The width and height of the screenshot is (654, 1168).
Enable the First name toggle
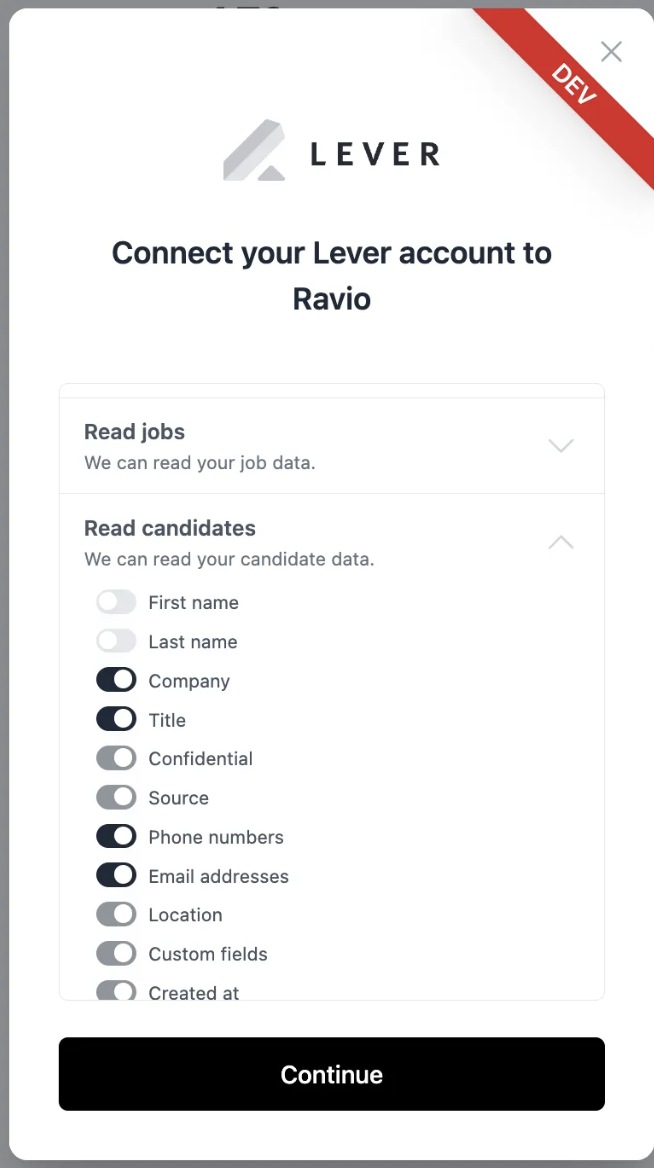[116, 602]
